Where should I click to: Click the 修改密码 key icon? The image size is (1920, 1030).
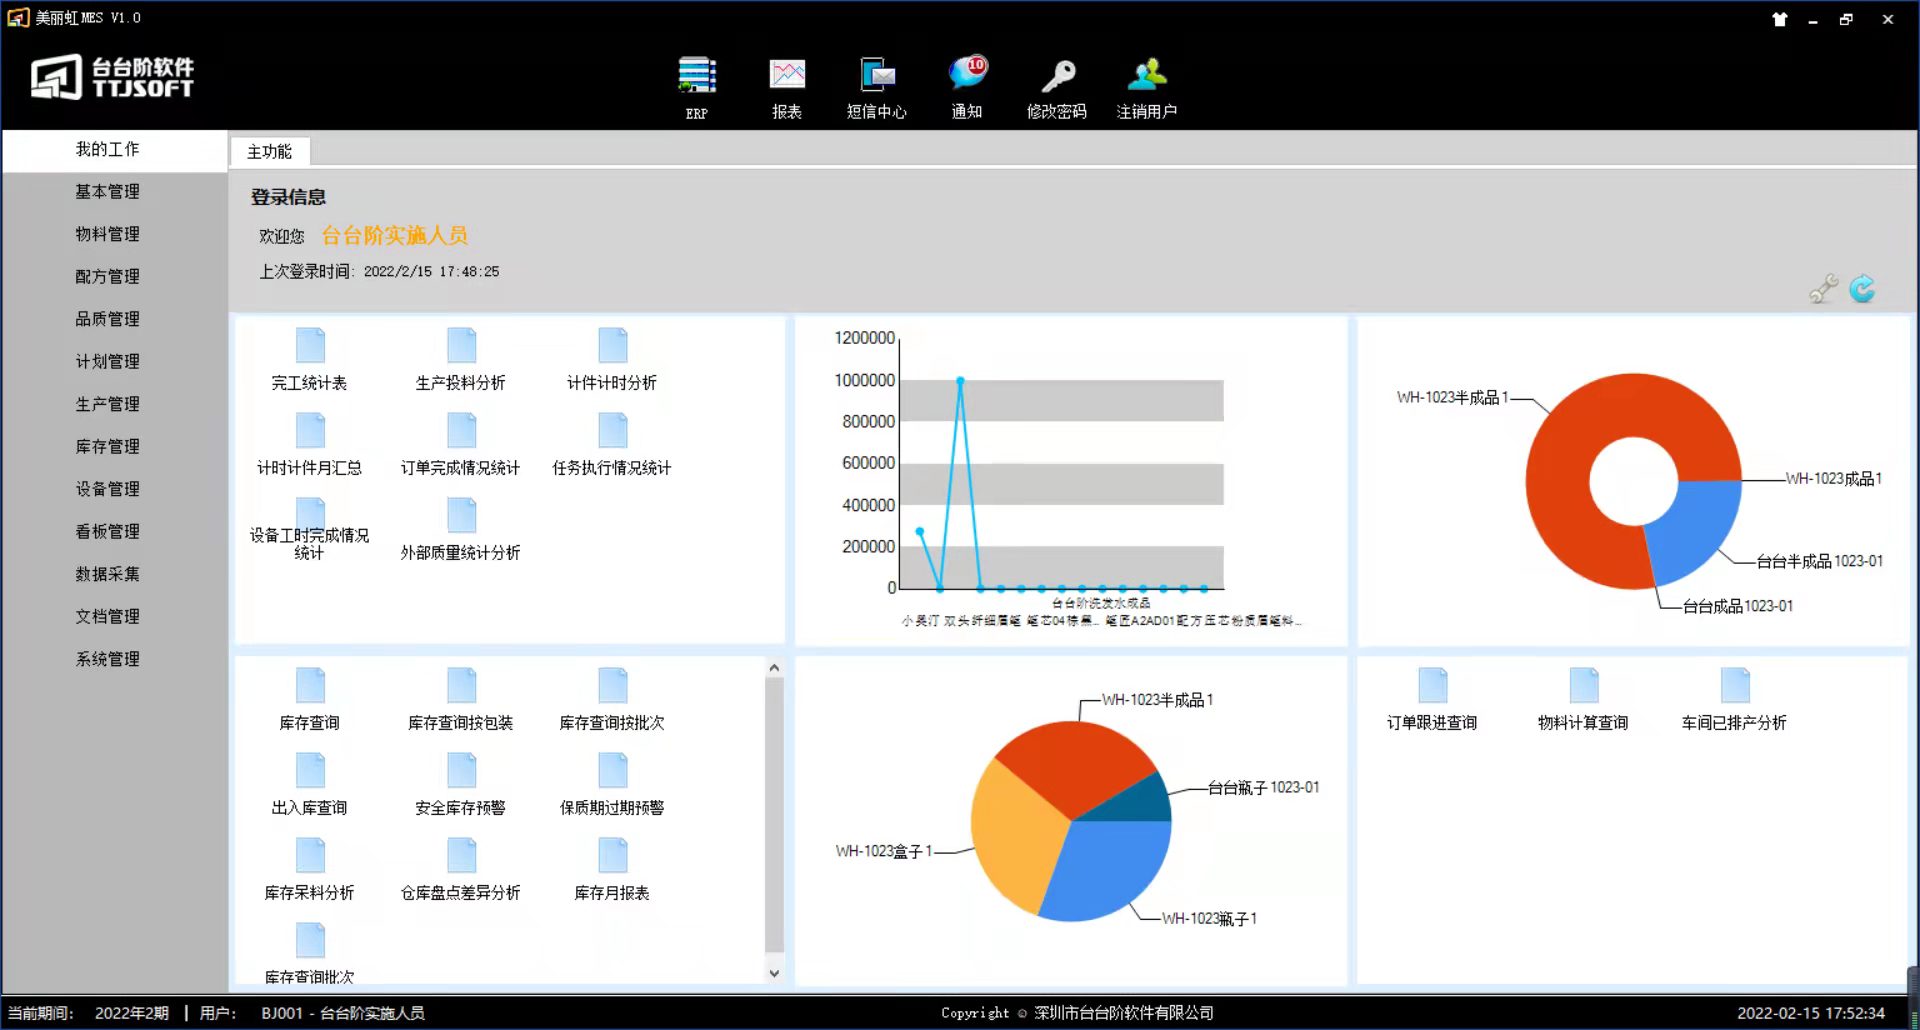1057,77
